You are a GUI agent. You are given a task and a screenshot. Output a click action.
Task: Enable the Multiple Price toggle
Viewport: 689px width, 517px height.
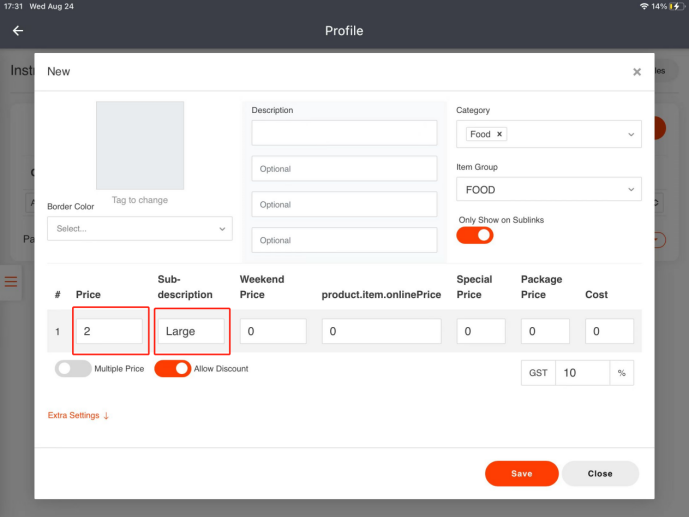click(73, 368)
